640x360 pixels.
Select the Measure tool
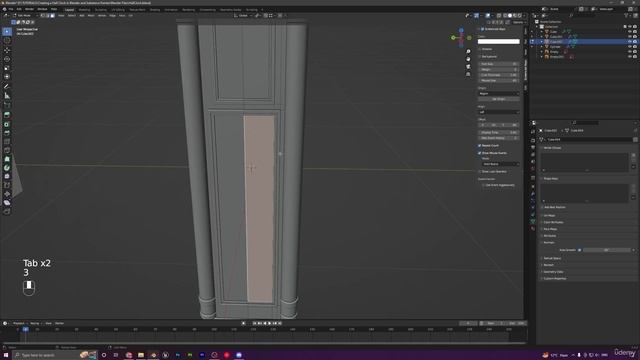click(7, 96)
